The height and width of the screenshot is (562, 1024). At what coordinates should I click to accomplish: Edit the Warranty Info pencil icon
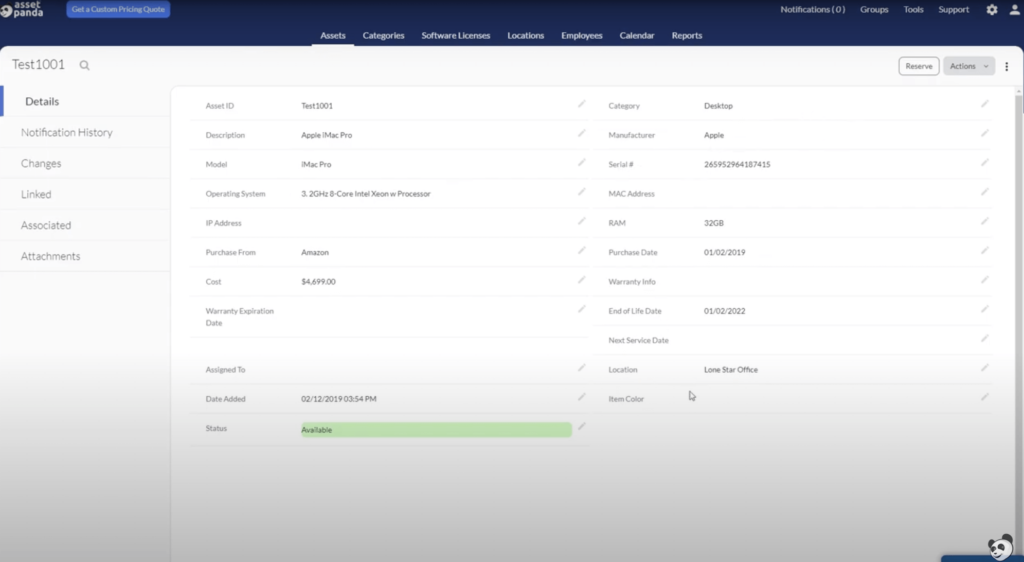click(984, 280)
